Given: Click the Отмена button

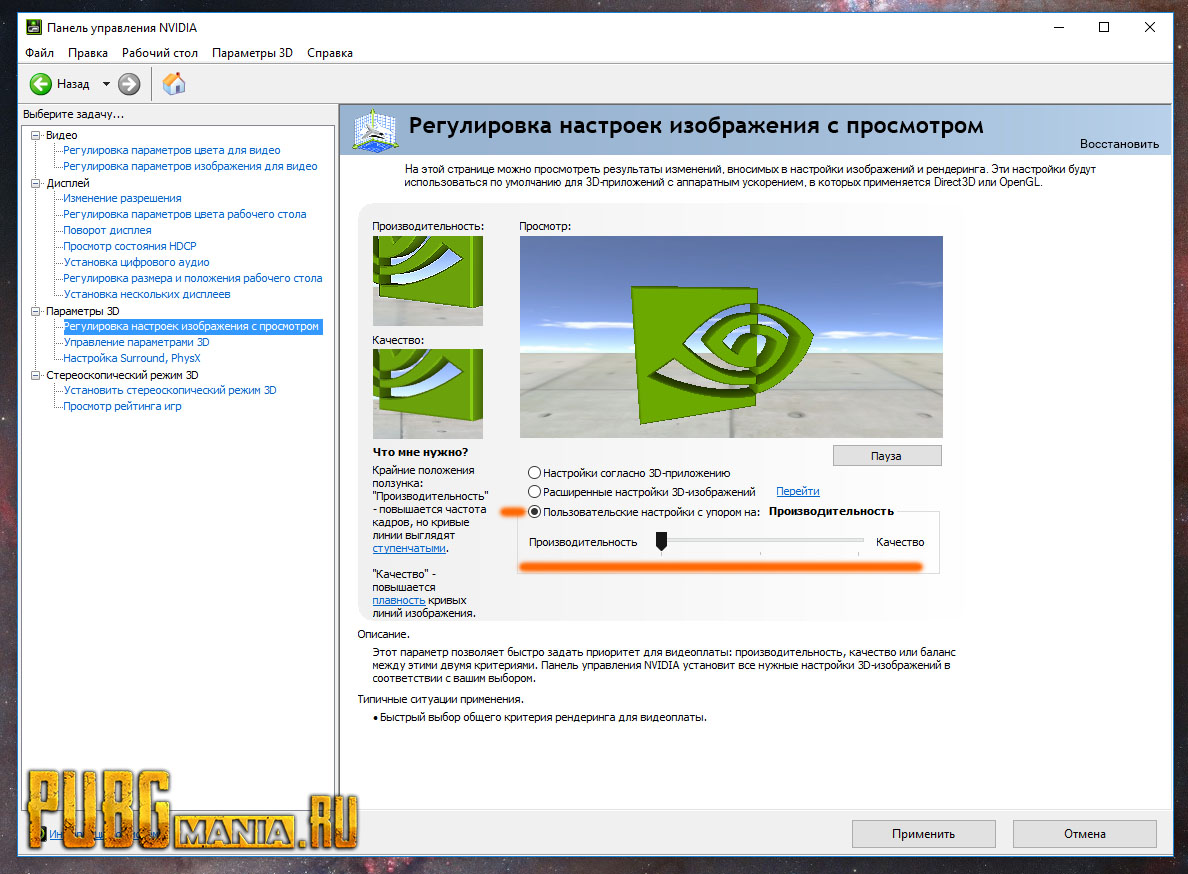Looking at the screenshot, I should click(1084, 834).
